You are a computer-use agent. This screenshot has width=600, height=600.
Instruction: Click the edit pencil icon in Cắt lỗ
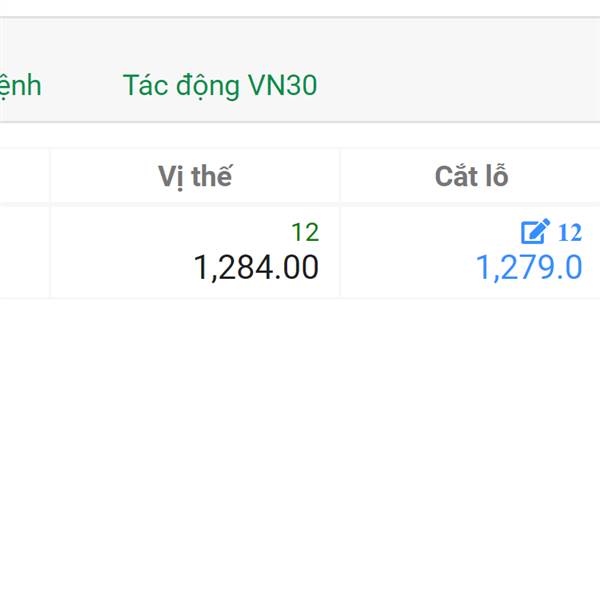tap(535, 231)
